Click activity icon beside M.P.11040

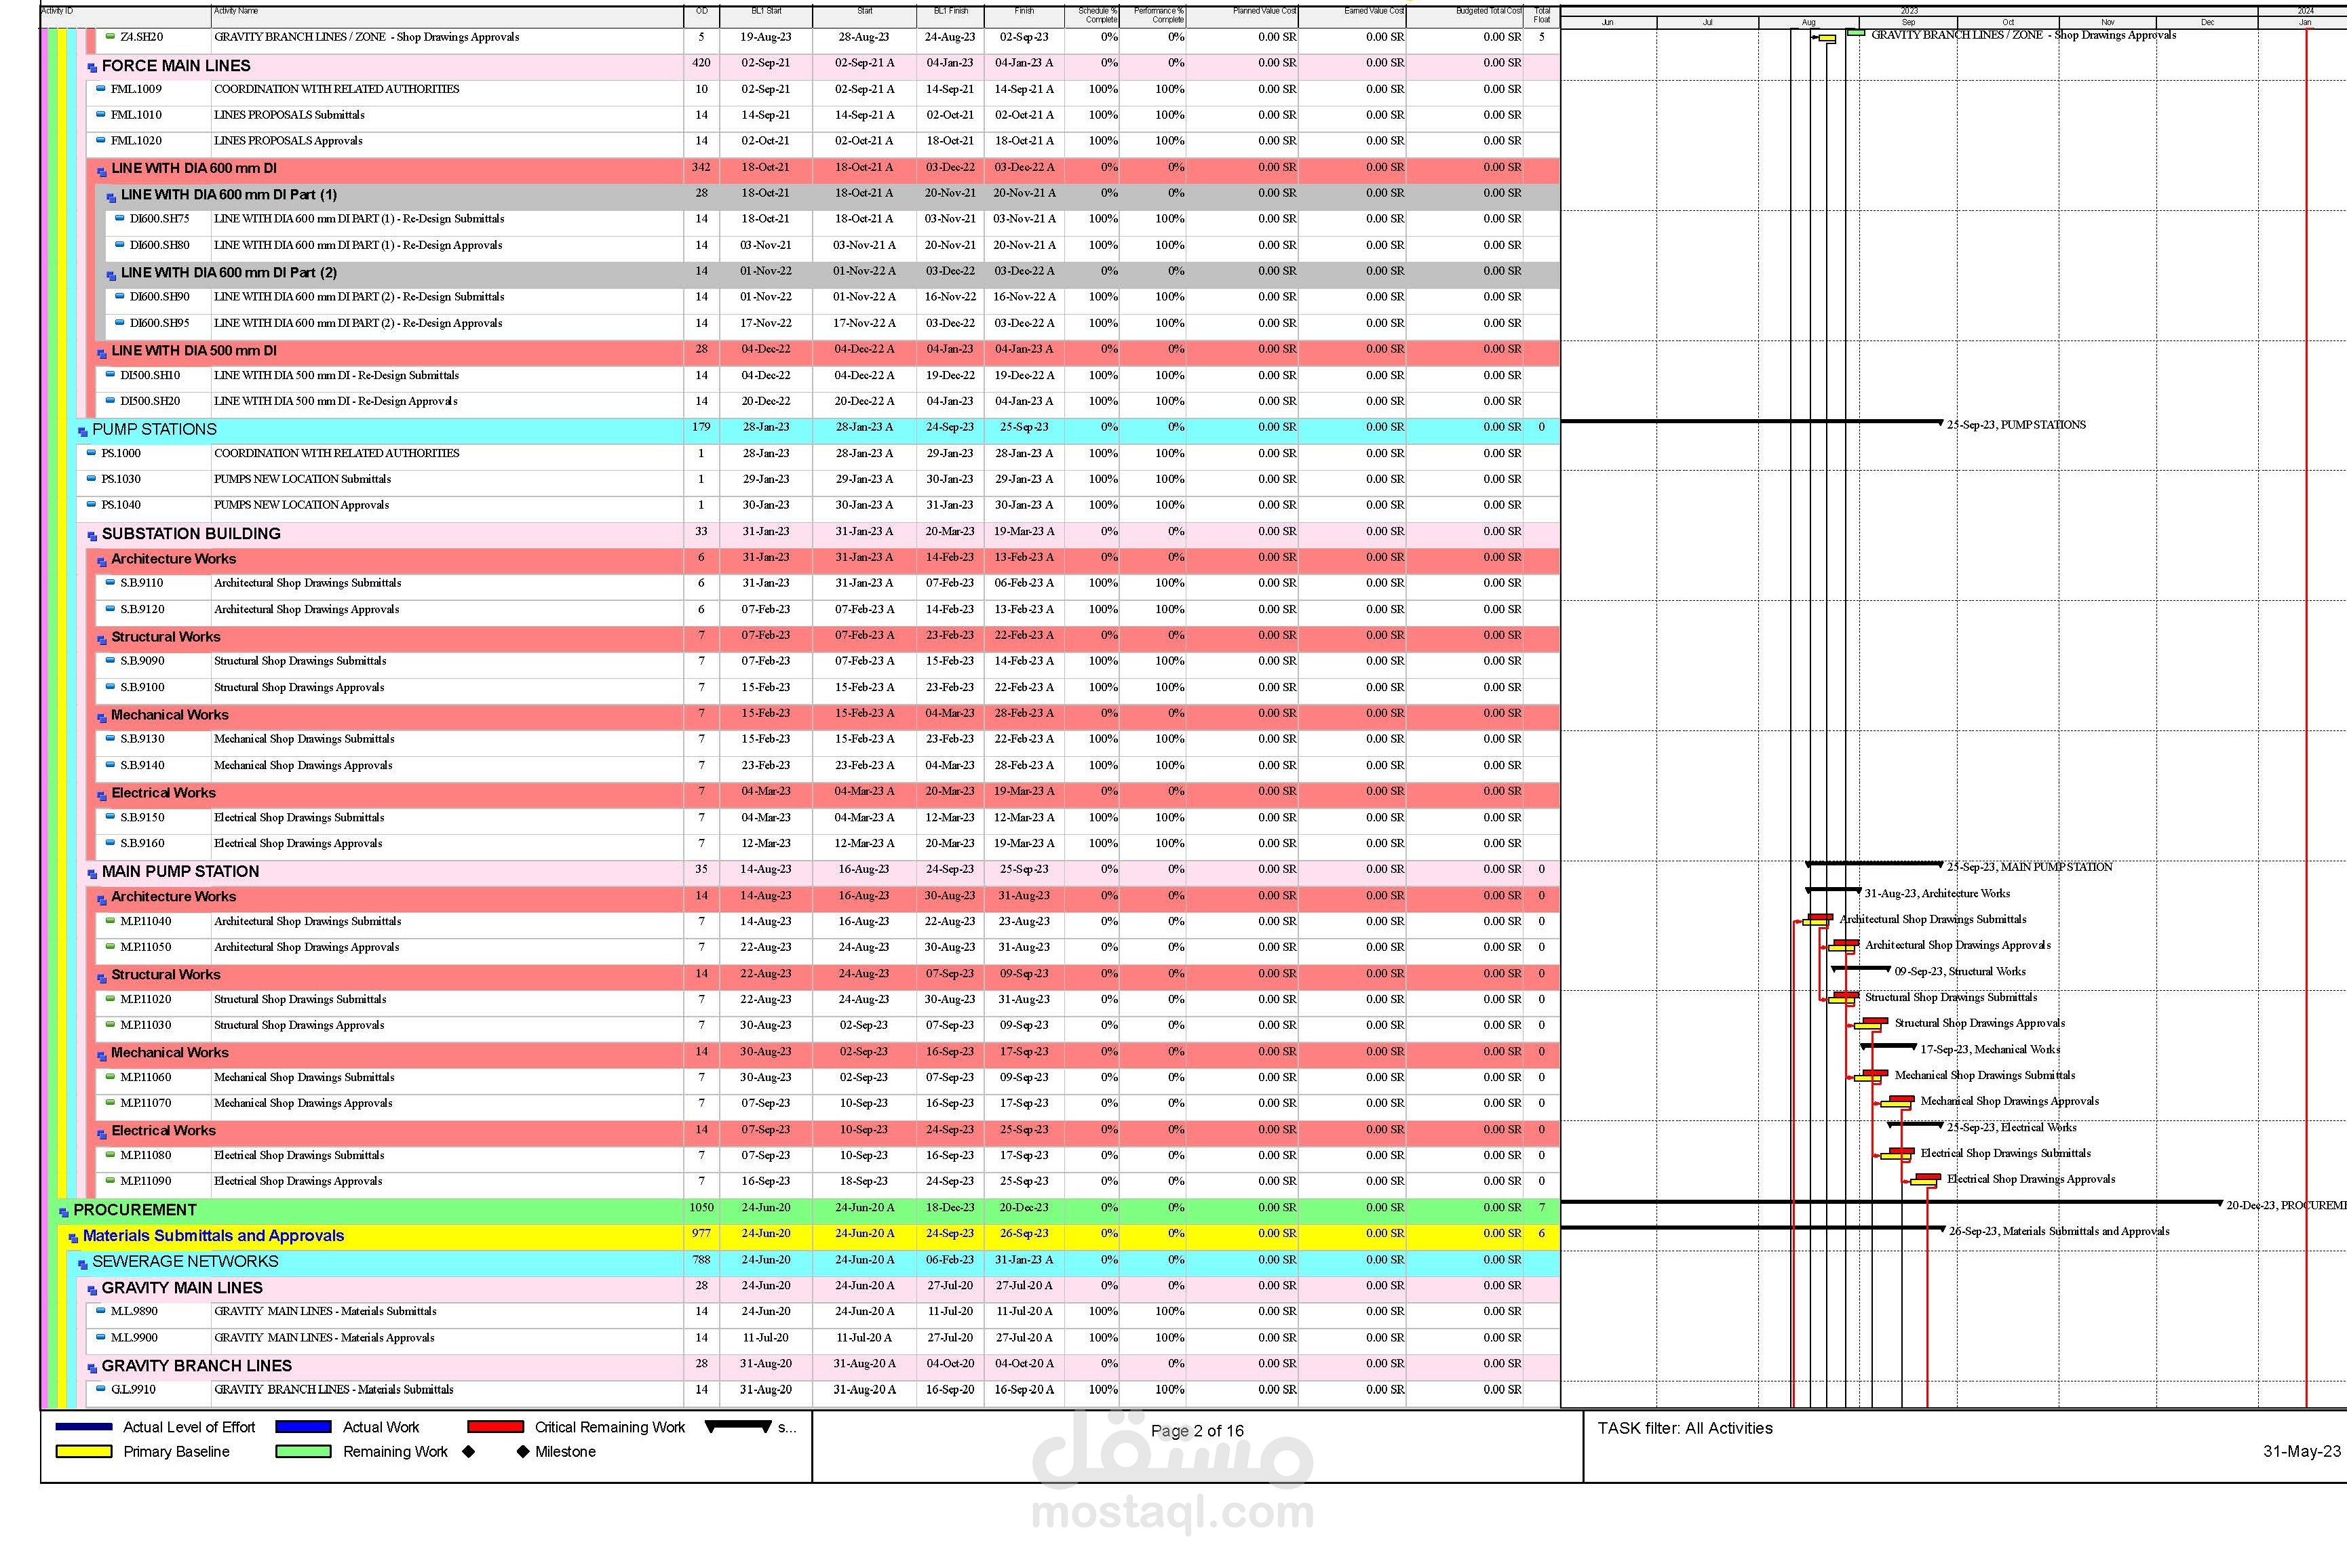(x=110, y=921)
